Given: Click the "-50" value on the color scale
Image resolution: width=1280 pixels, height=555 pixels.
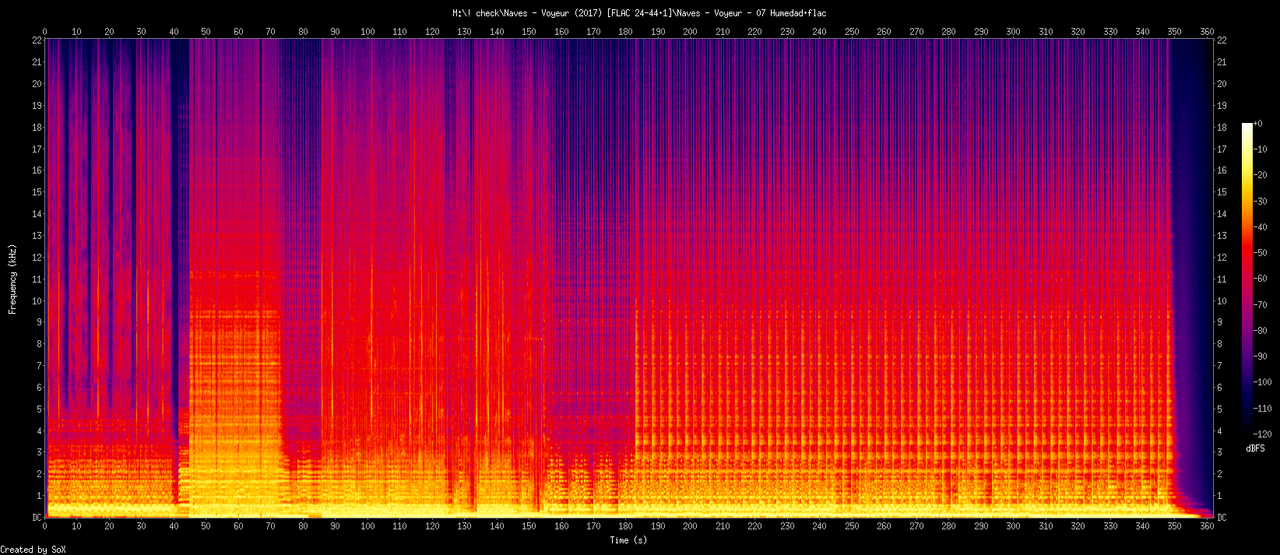Looking at the screenshot, I should coord(1261,253).
